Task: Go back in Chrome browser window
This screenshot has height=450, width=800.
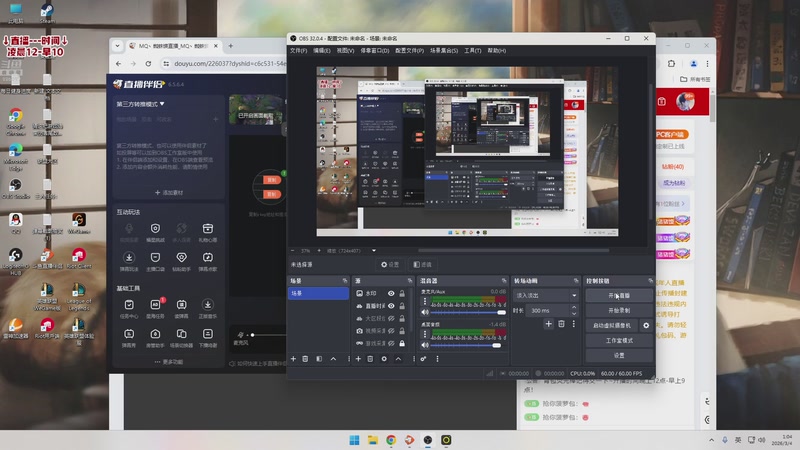Action: pos(118,64)
